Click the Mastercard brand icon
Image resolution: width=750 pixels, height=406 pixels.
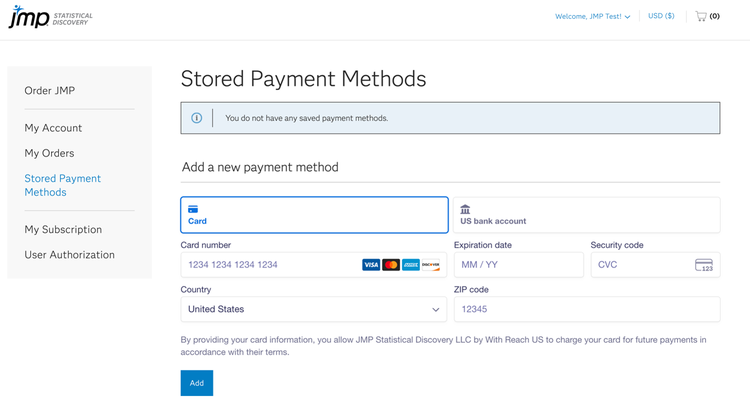coord(391,265)
